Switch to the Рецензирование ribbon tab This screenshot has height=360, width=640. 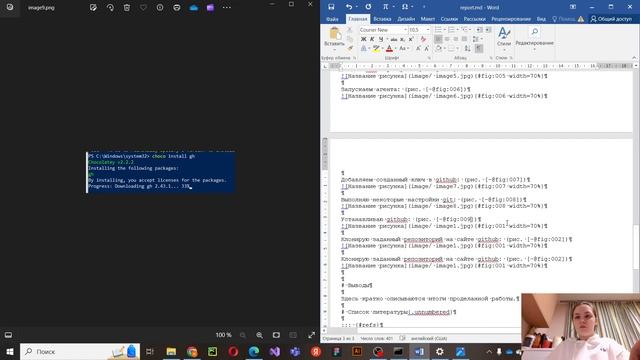[x=511, y=19]
